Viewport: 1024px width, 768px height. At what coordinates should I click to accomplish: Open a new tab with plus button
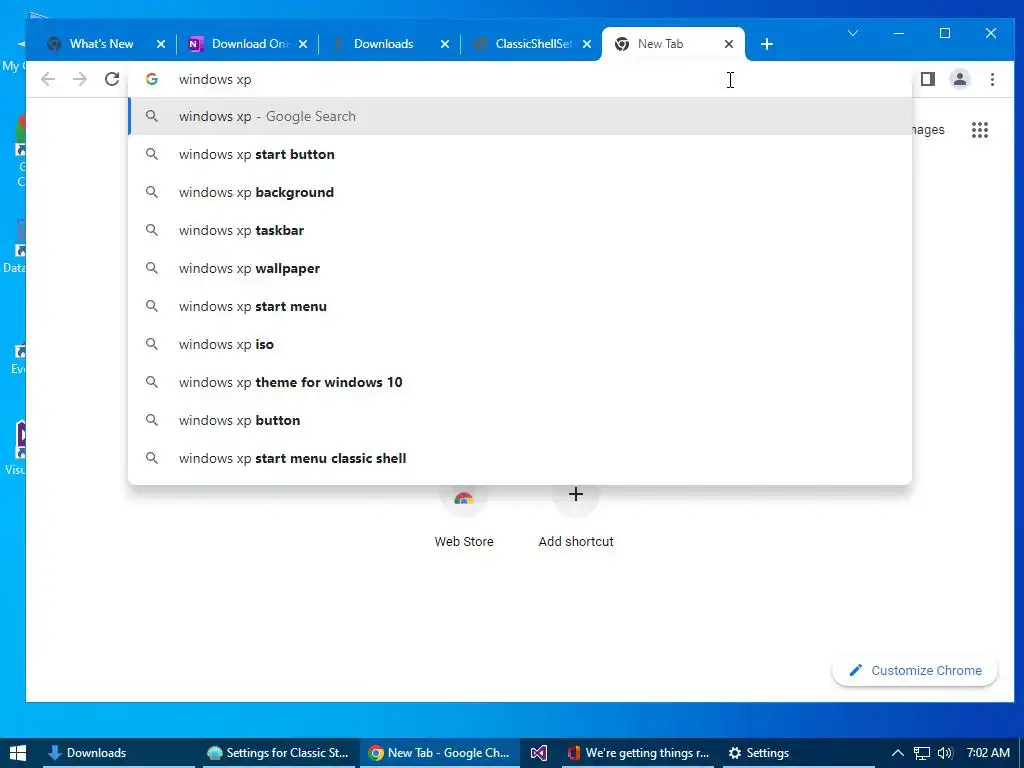(767, 44)
